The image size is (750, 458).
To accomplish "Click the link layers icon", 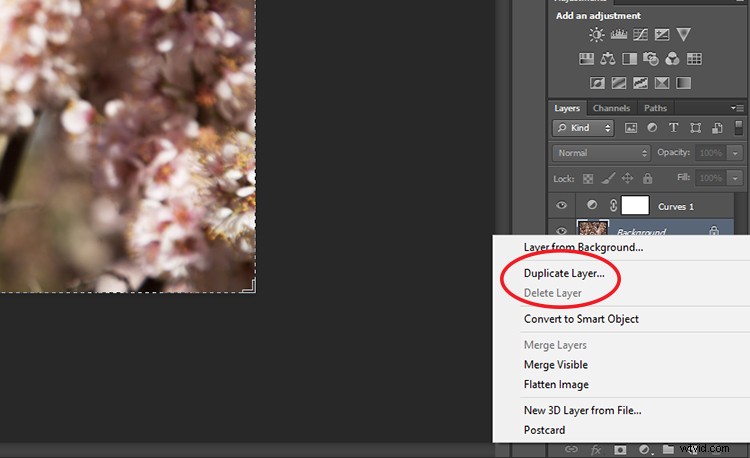I will 571,449.
